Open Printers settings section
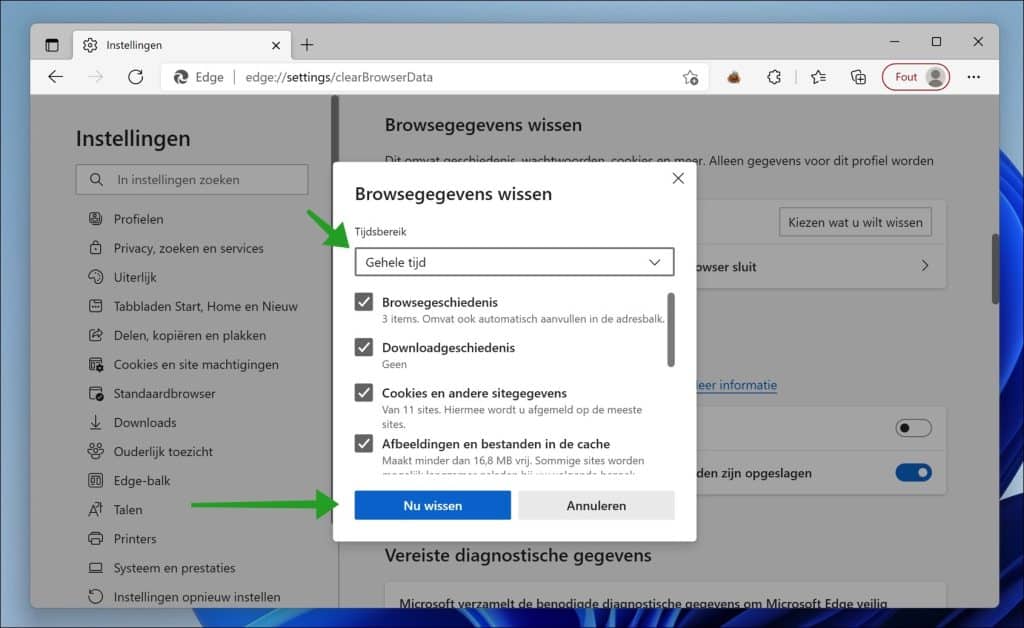The image size is (1024, 628). pos(135,539)
